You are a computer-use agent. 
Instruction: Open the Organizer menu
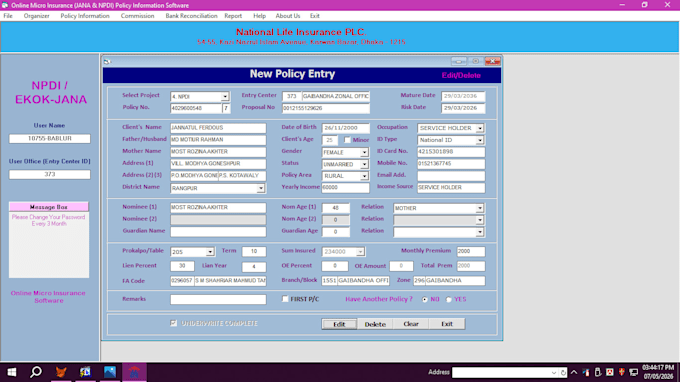point(36,16)
